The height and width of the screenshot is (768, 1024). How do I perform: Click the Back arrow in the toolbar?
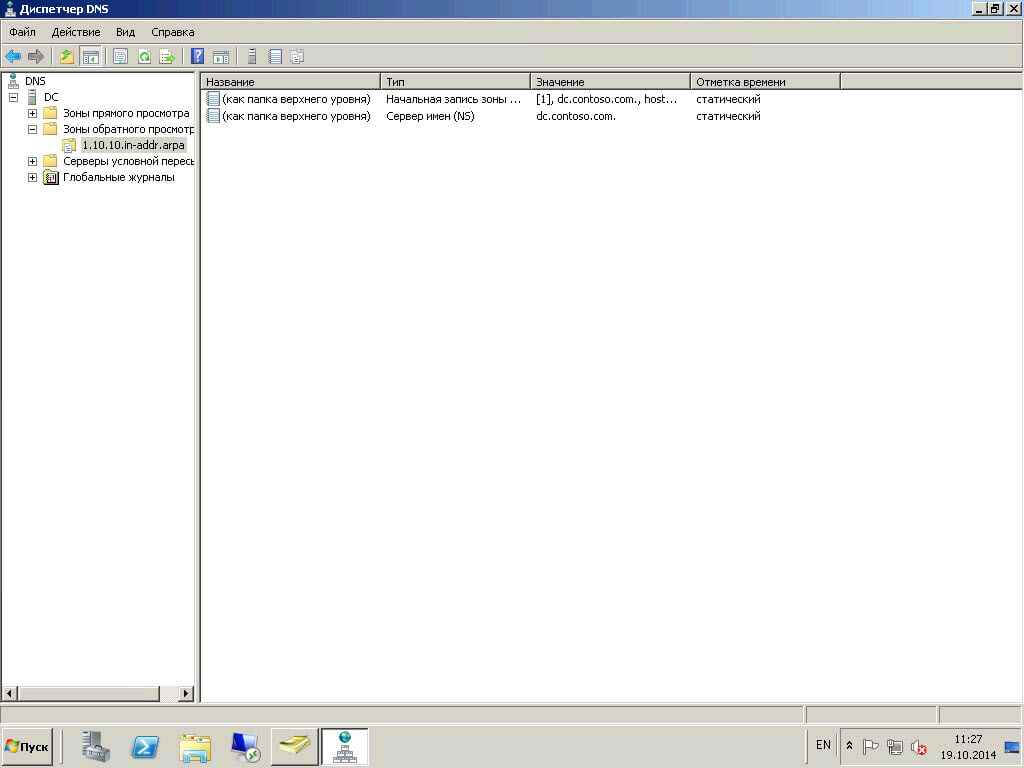coord(13,57)
